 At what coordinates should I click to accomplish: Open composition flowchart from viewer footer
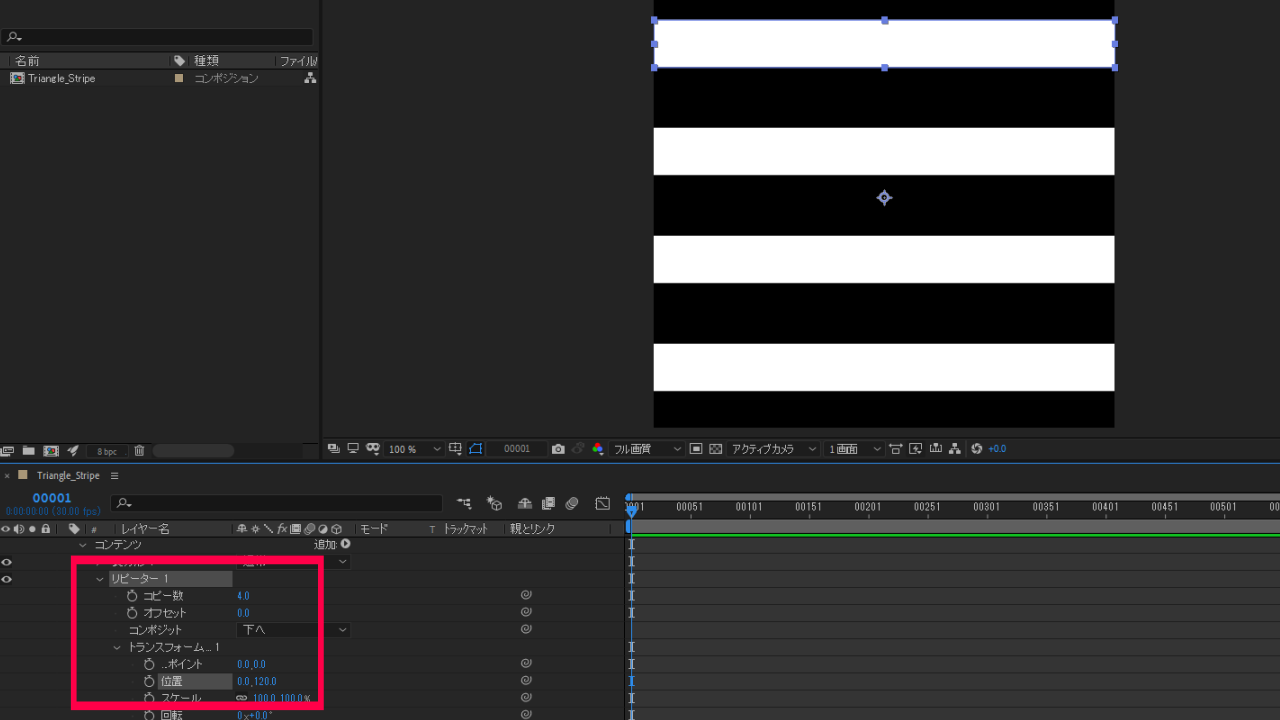point(955,449)
